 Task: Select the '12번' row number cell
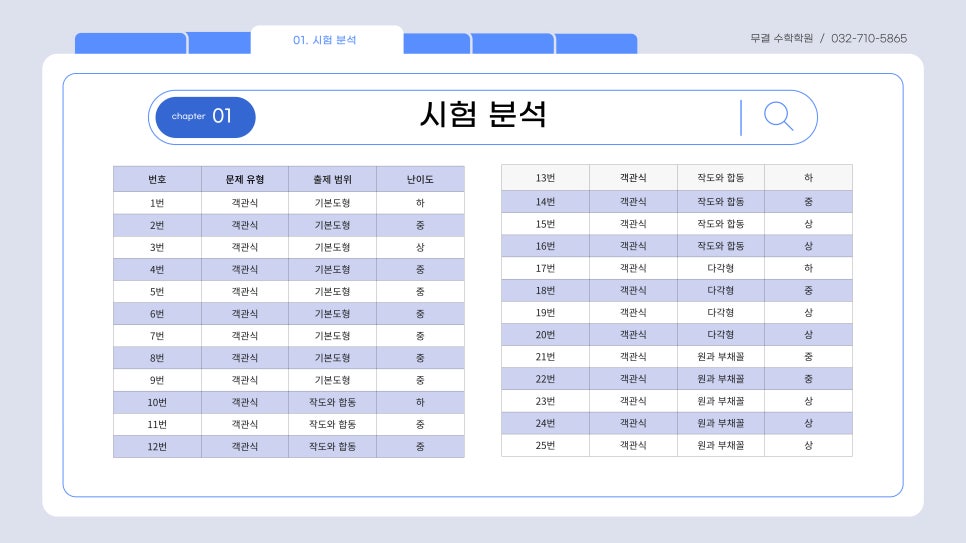point(157,447)
